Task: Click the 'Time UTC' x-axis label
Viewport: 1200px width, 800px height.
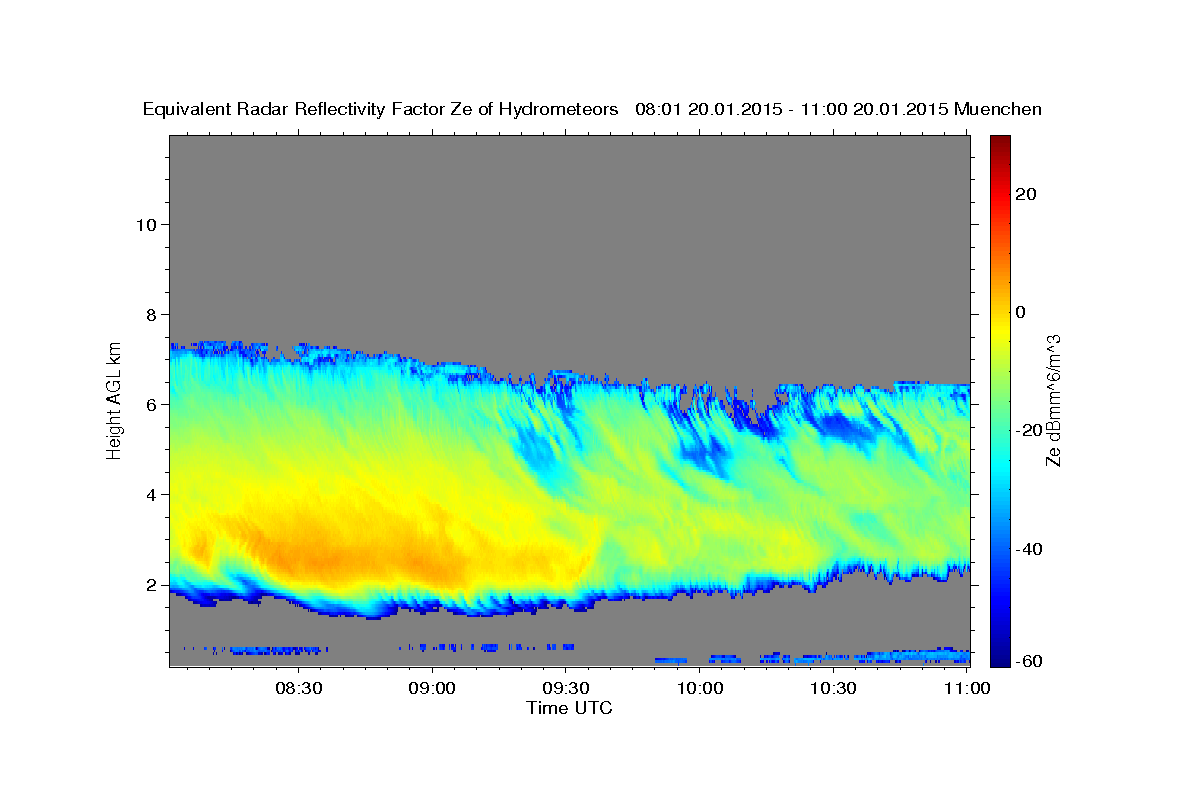Action: click(569, 708)
